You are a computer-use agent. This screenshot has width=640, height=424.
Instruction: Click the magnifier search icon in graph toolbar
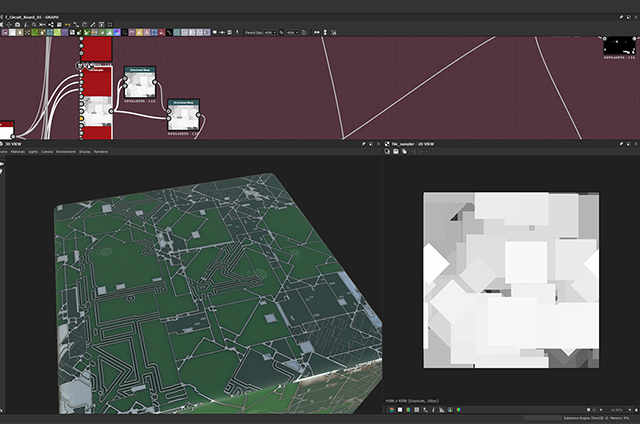34,24
